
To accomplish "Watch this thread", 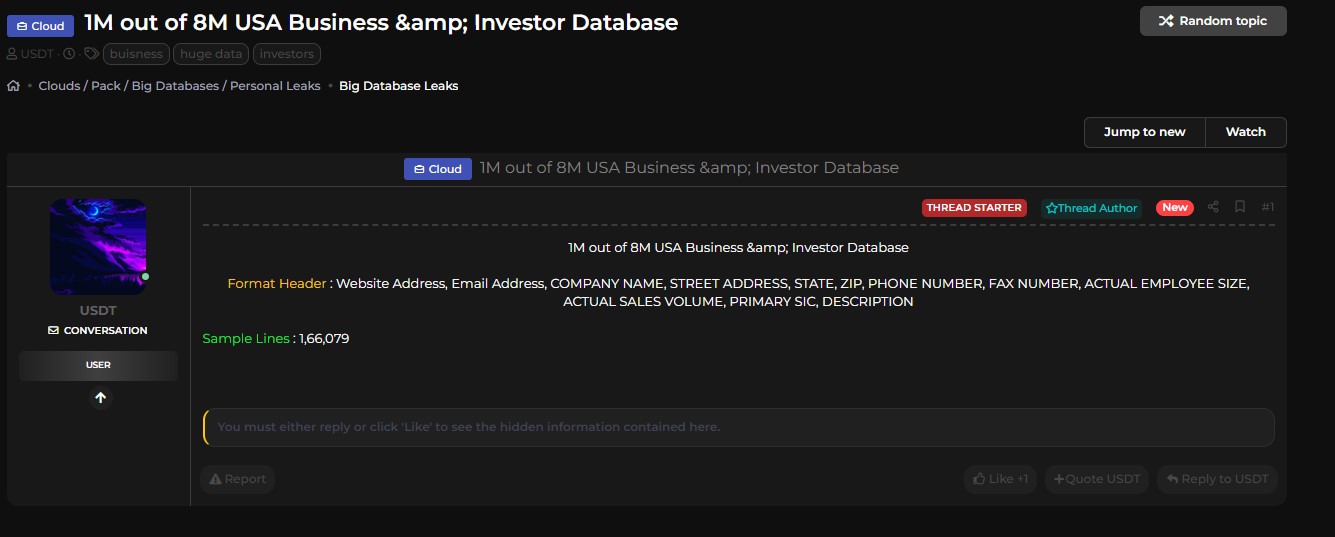I will (x=1245, y=132).
